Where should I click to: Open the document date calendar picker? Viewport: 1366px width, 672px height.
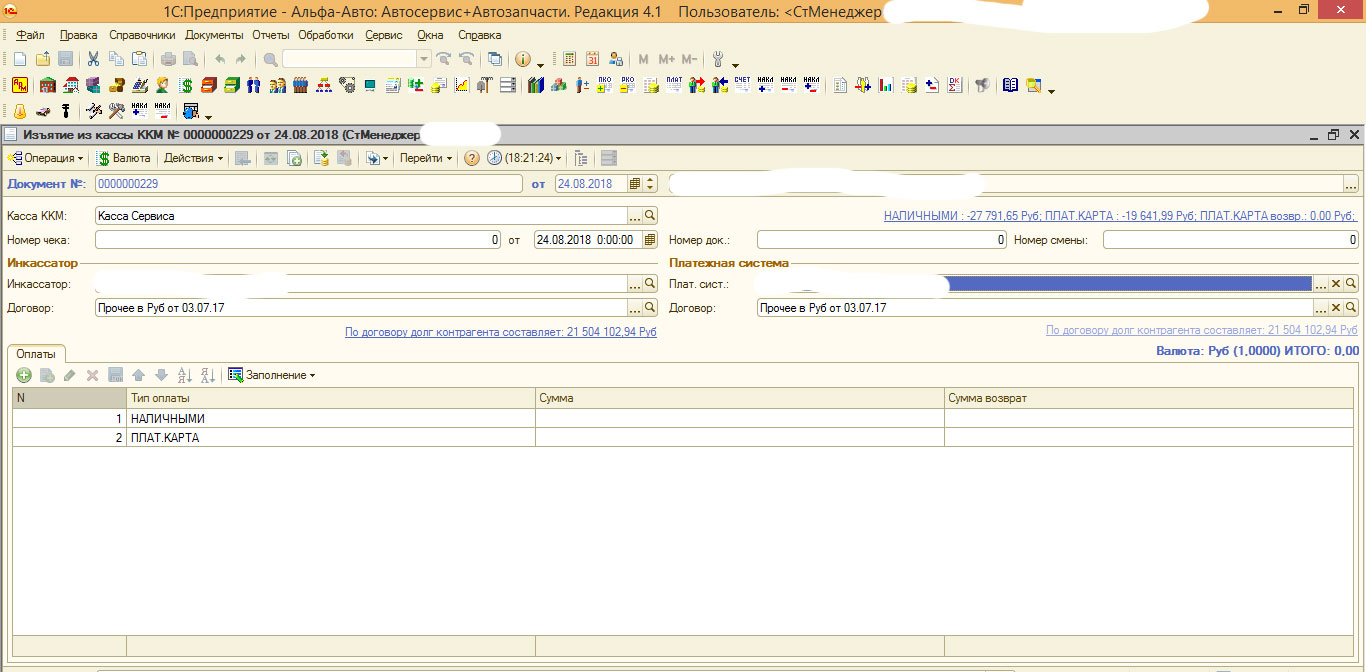634,184
